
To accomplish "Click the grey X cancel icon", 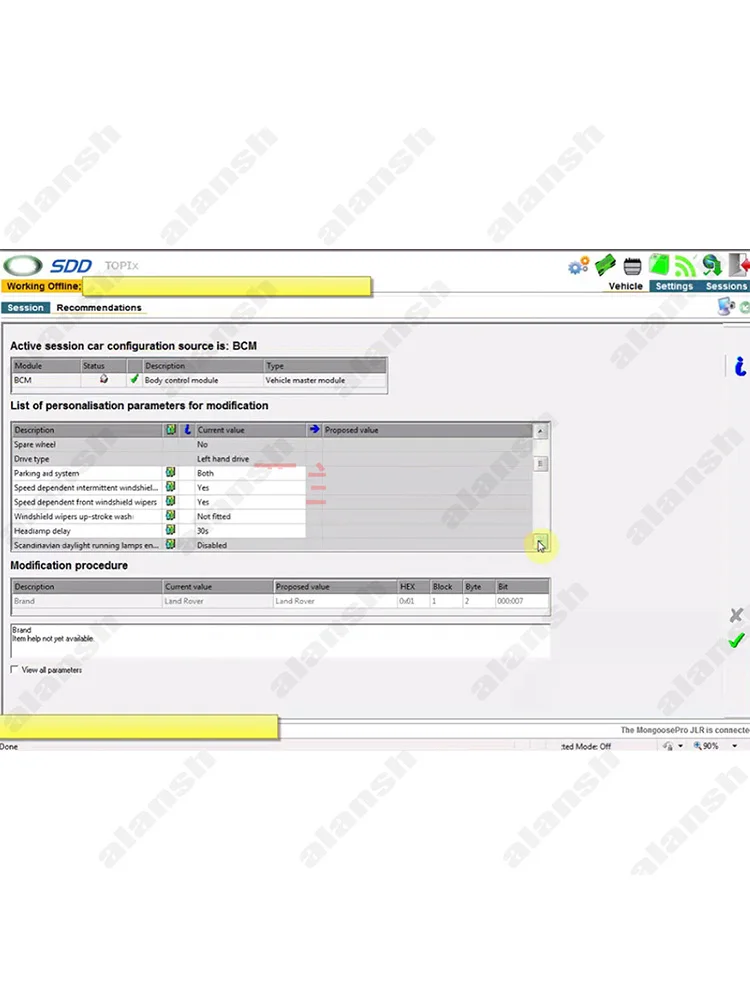I will [x=736, y=615].
